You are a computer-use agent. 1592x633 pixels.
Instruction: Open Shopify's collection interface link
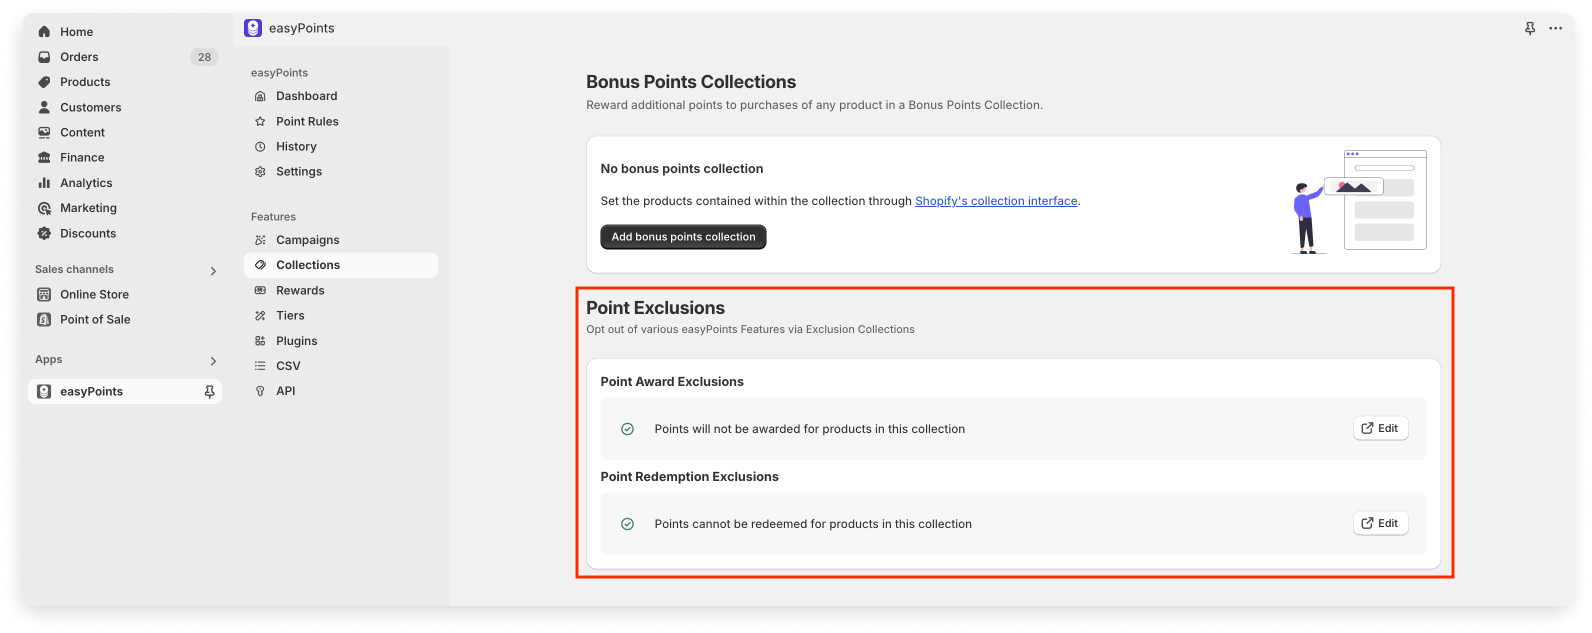pyautogui.click(x=996, y=201)
